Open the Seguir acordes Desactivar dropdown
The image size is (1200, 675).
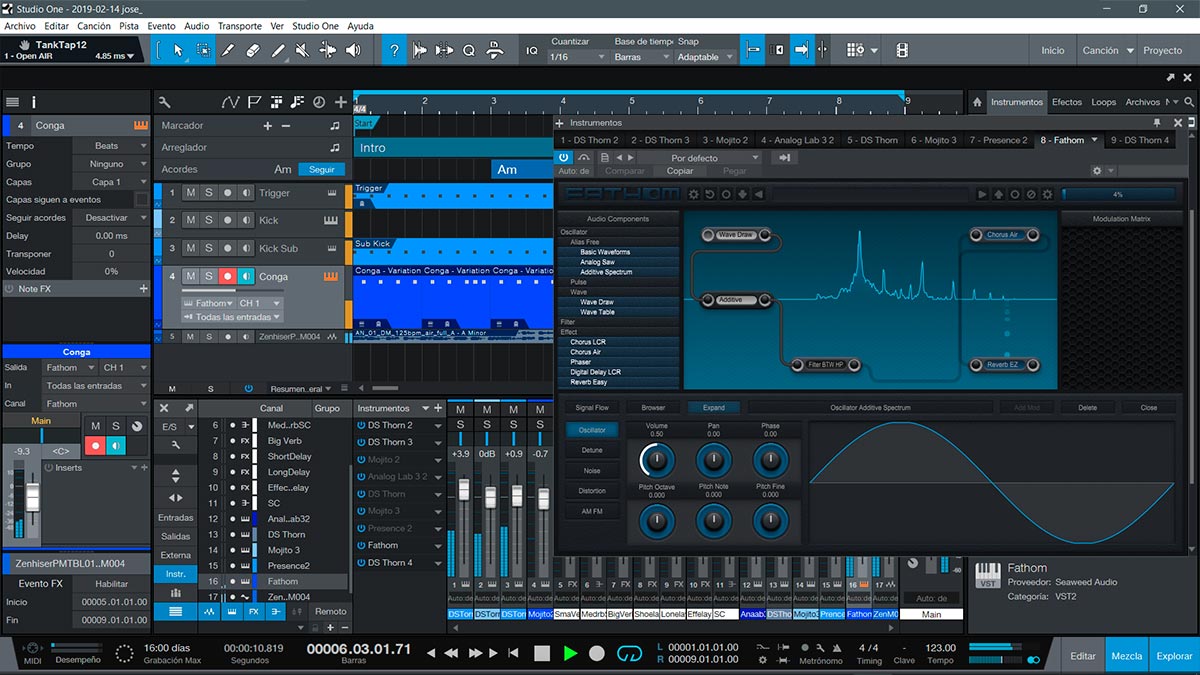pyautogui.click(x=112, y=218)
